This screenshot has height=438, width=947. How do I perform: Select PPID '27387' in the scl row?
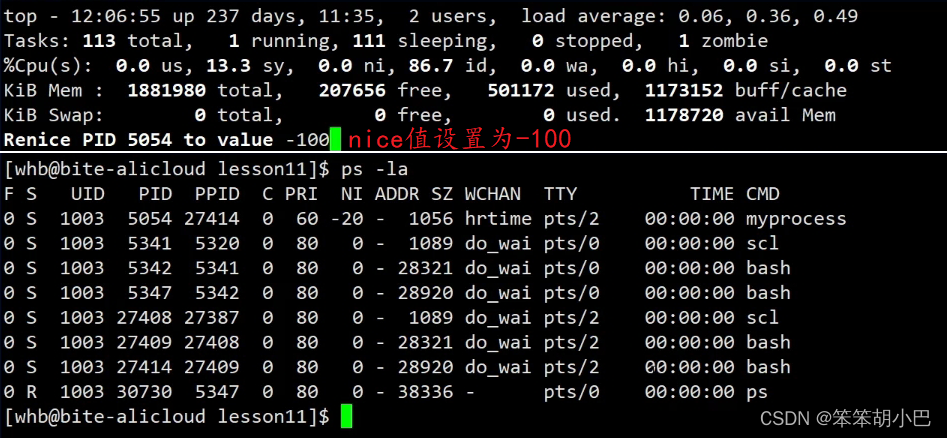coord(212,317)
